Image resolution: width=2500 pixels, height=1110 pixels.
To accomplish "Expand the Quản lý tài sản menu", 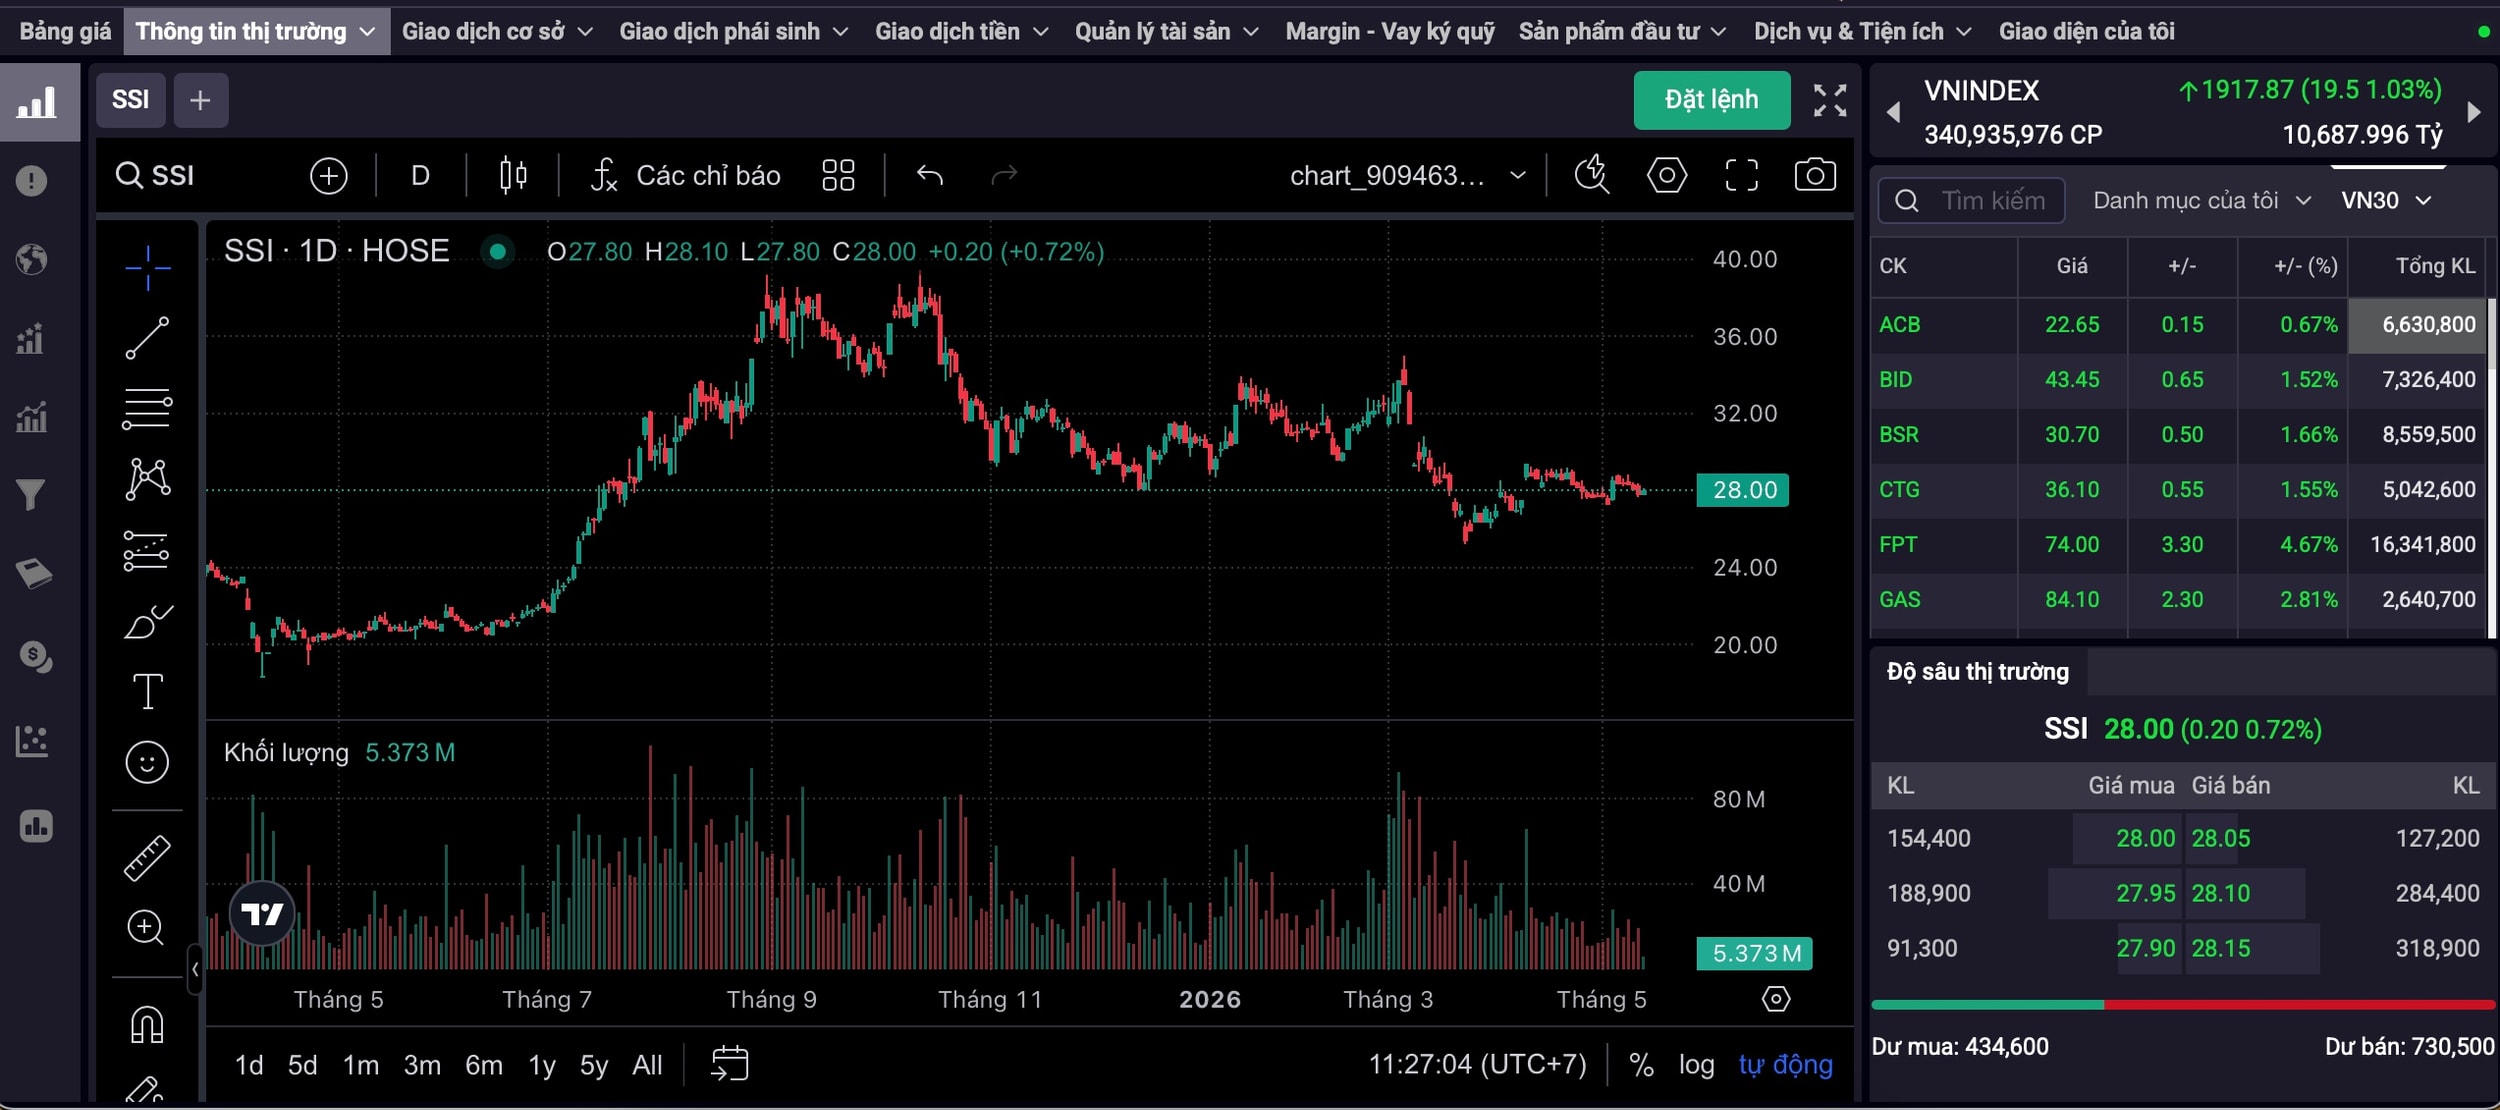I will click(1167, 32).
